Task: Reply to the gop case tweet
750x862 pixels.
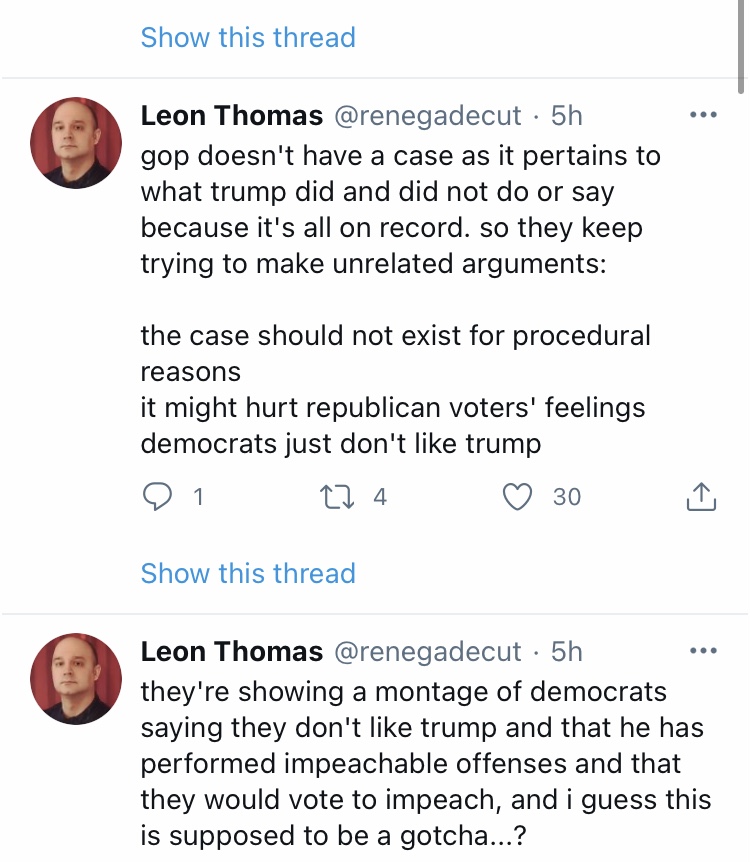Action: coord(157,496)
